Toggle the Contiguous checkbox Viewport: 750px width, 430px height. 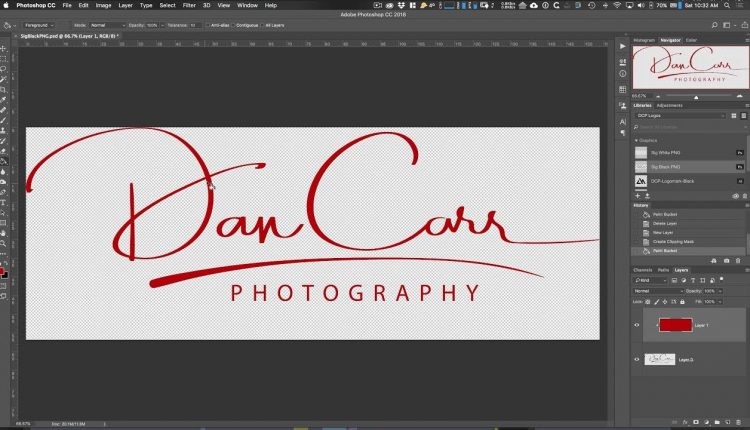(234, 25)
